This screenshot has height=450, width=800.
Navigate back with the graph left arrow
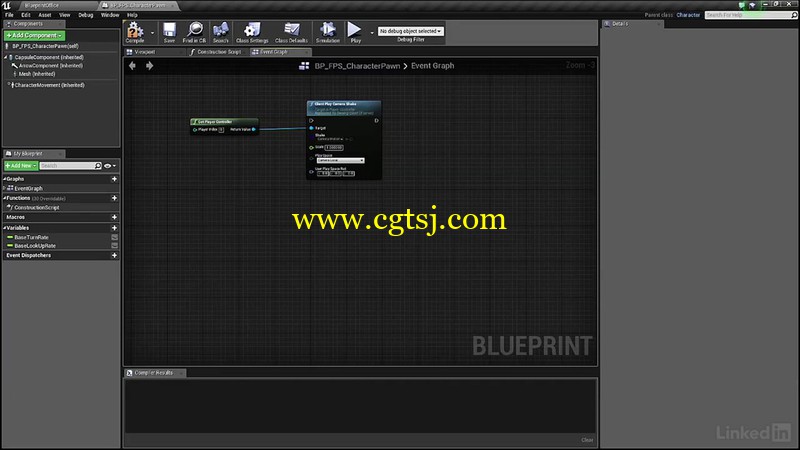pyautogui.click(x=133, y=65)
